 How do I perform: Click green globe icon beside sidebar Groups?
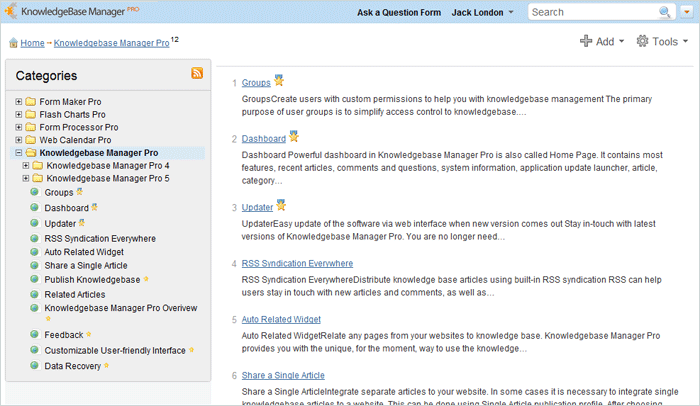(x=34, y=192)
